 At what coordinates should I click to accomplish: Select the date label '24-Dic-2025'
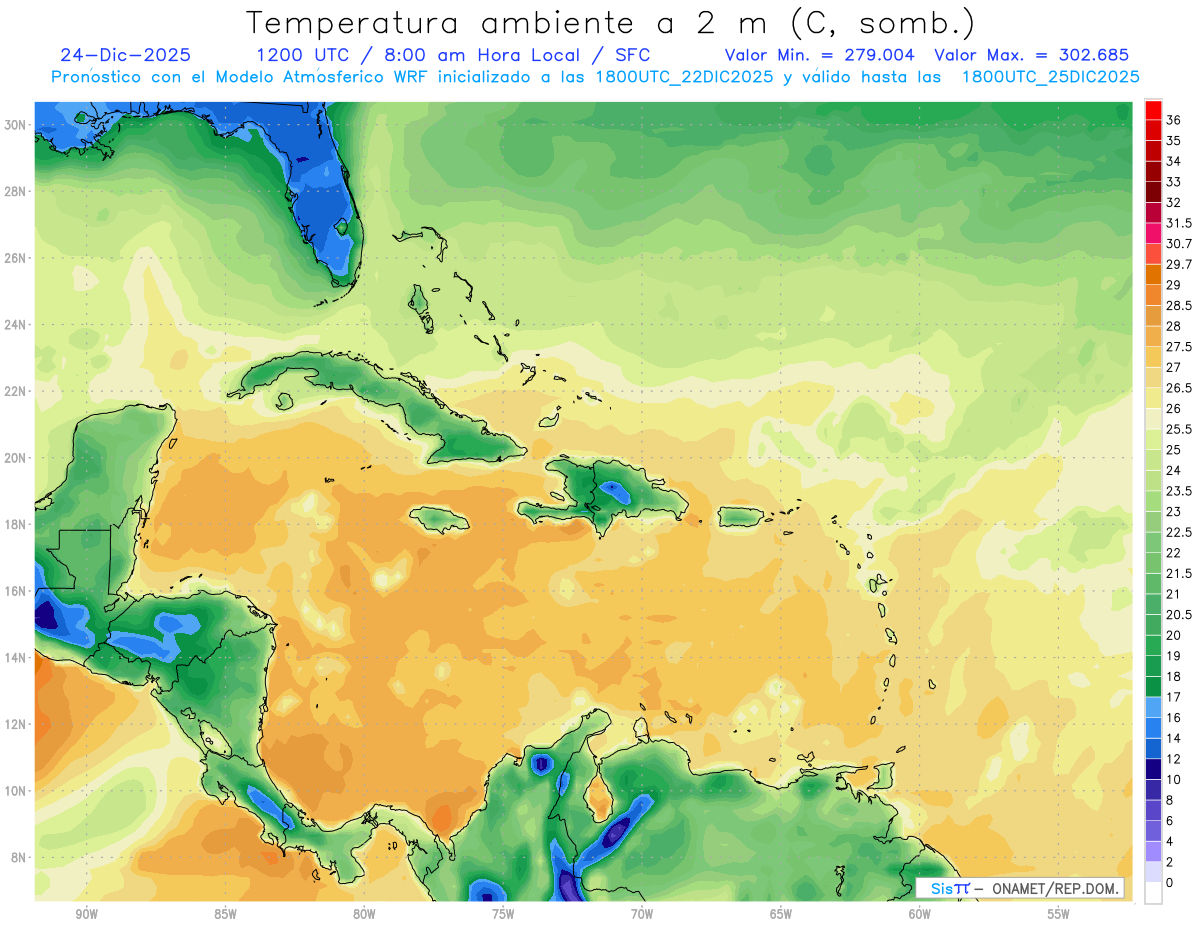click(x=125, y=55)
